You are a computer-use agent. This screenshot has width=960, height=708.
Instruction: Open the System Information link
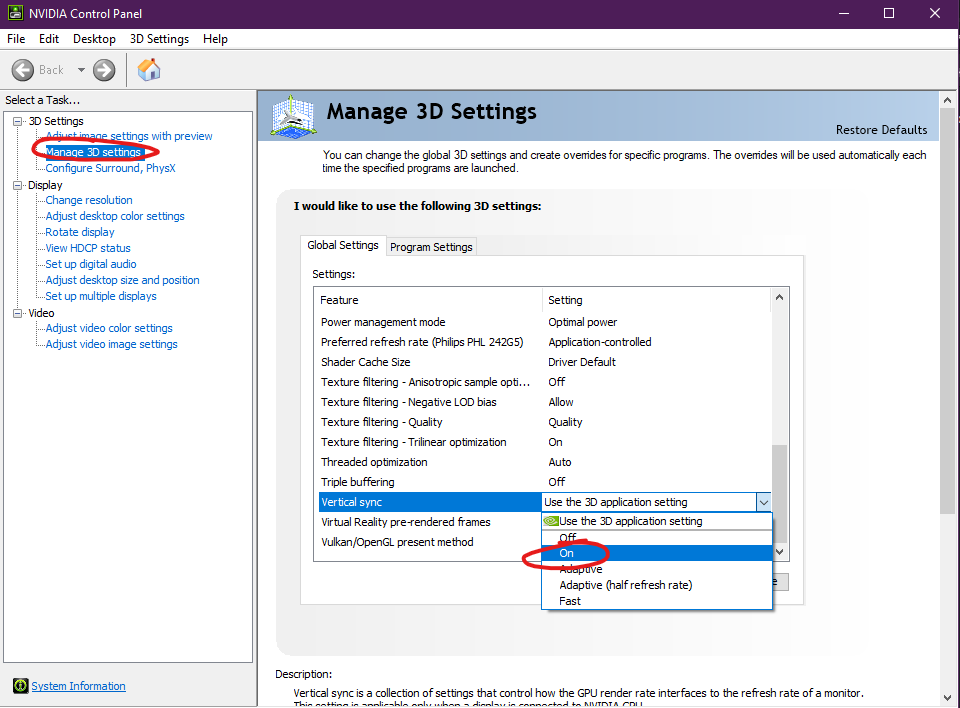[x=78, y=686]
